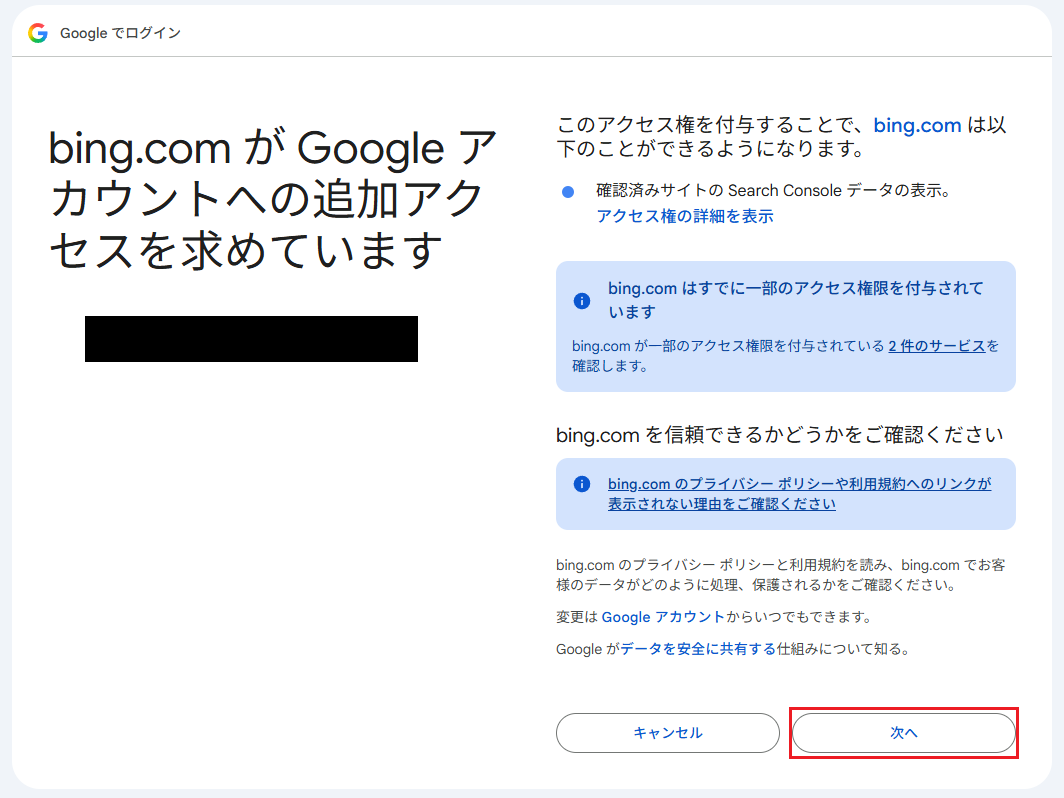1064x798 pixels.
Task: Open the アクセス権の詳細を表示 link
Action: [685, 216]
